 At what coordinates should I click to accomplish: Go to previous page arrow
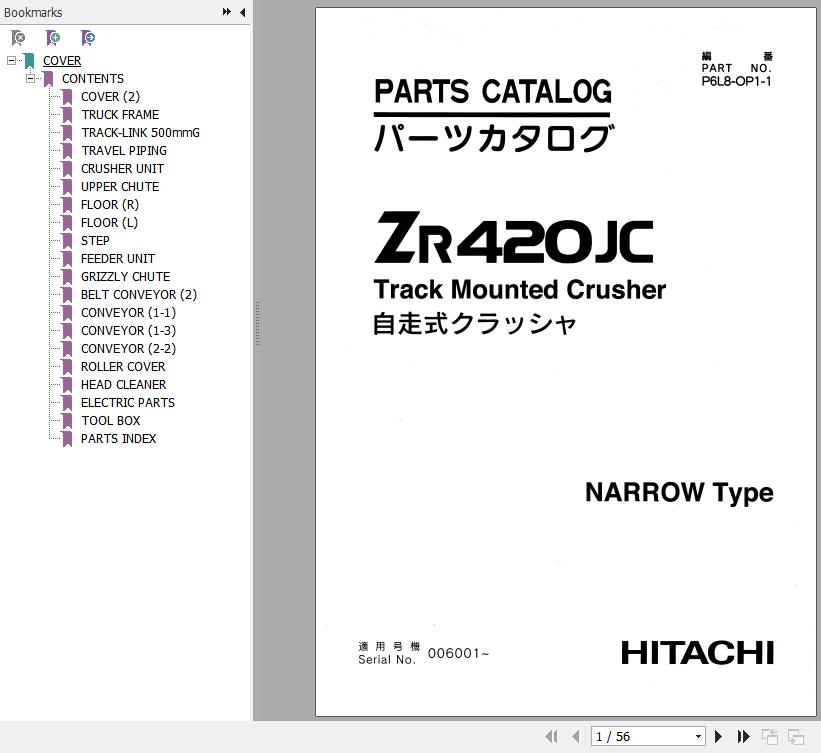[575, 737]
